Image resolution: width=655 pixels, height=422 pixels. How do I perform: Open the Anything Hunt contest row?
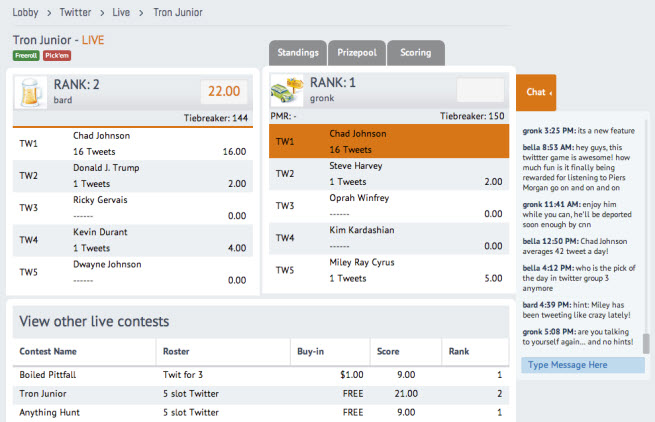261,412
